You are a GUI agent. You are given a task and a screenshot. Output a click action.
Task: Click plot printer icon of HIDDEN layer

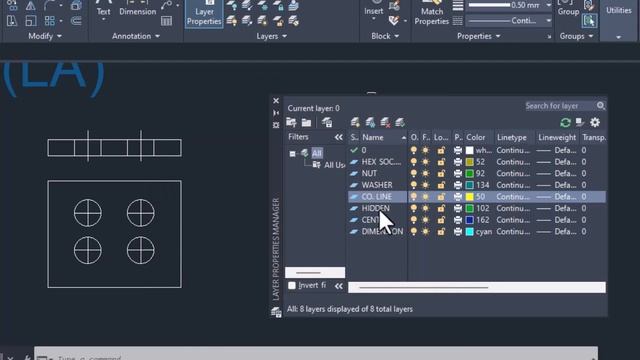pos(458,209)
